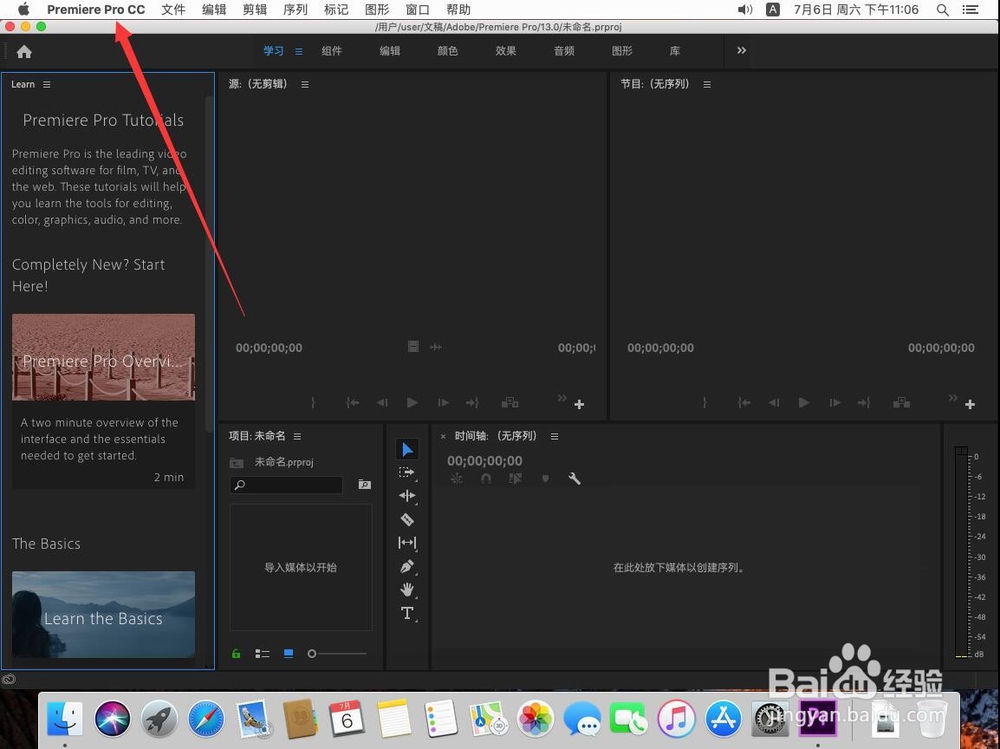The image size is (1000, 749).
Task: Toggle Linked Selection in timeline
Action: point(515,478)
